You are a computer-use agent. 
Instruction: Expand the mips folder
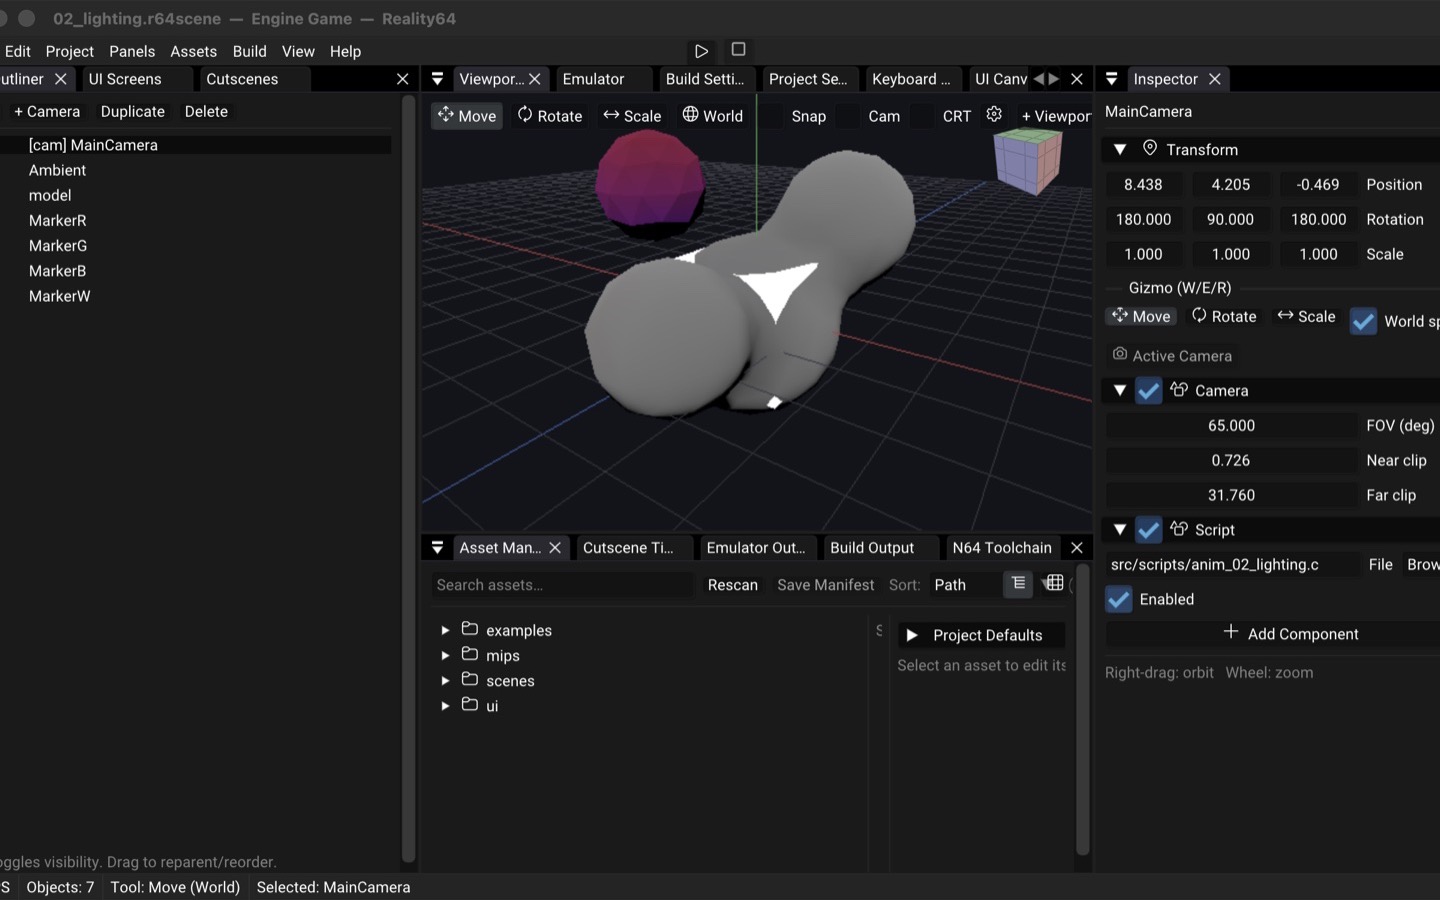click(445, 655)
